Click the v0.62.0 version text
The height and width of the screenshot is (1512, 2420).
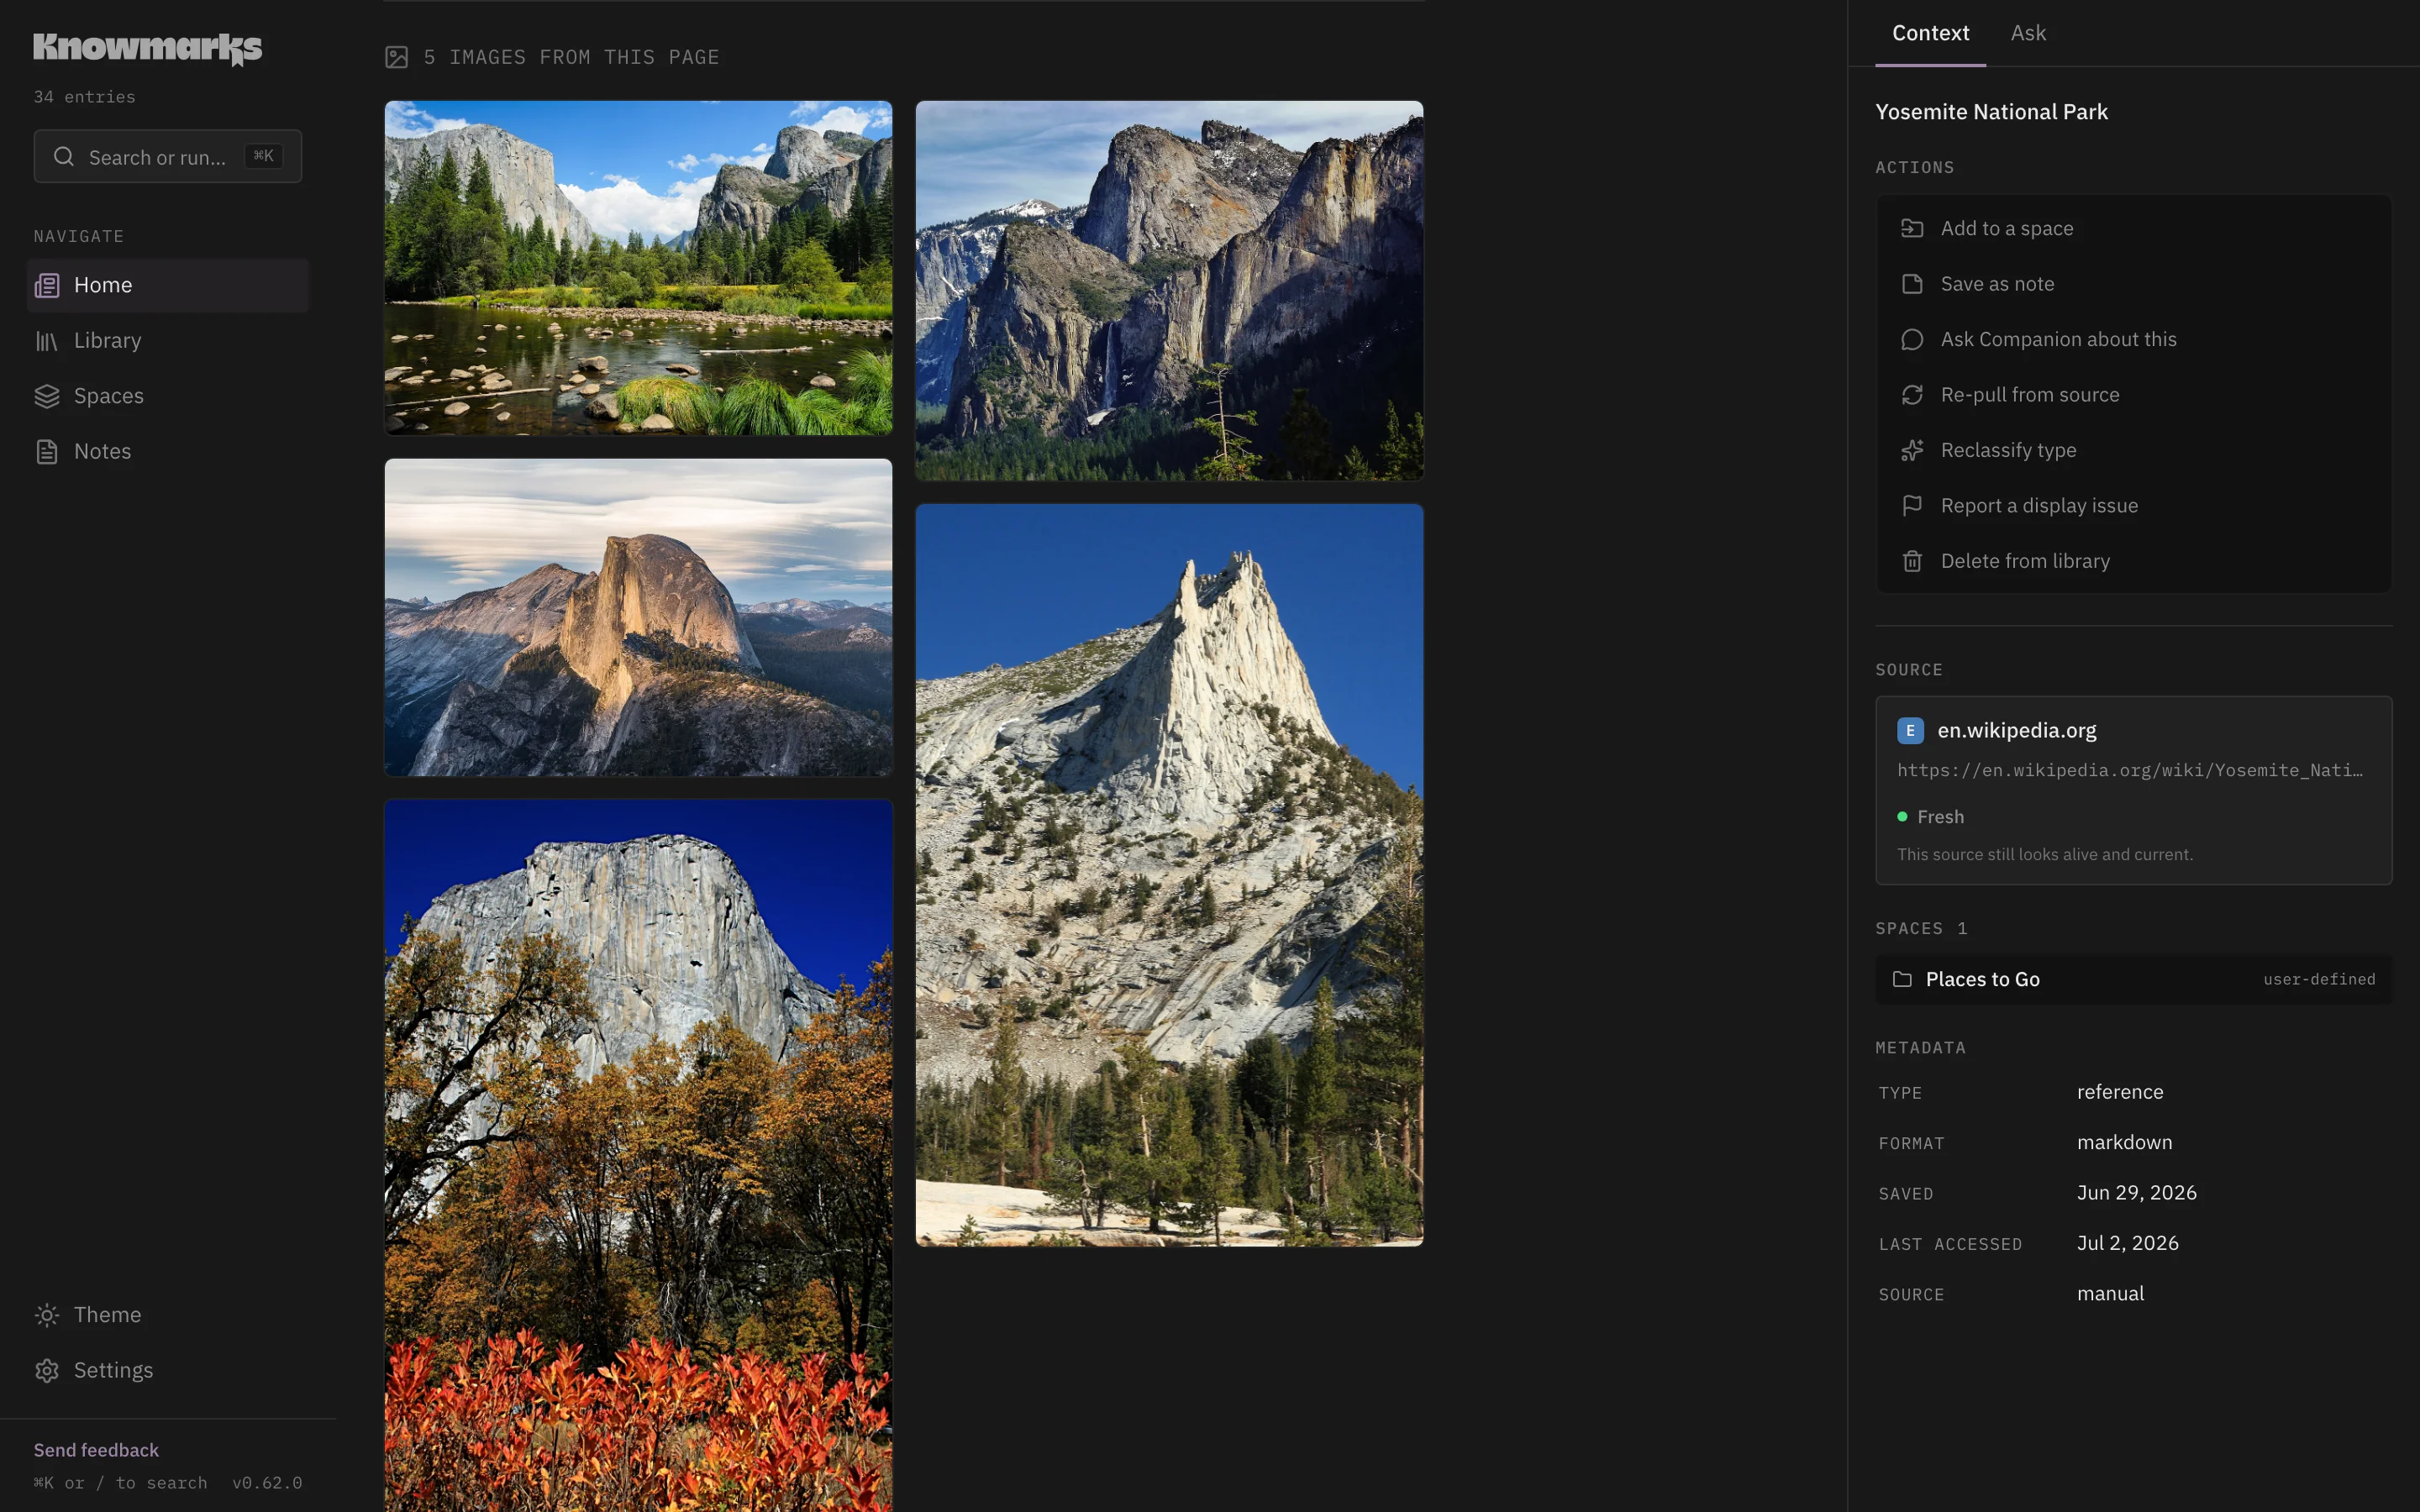tap(267, 1483)
